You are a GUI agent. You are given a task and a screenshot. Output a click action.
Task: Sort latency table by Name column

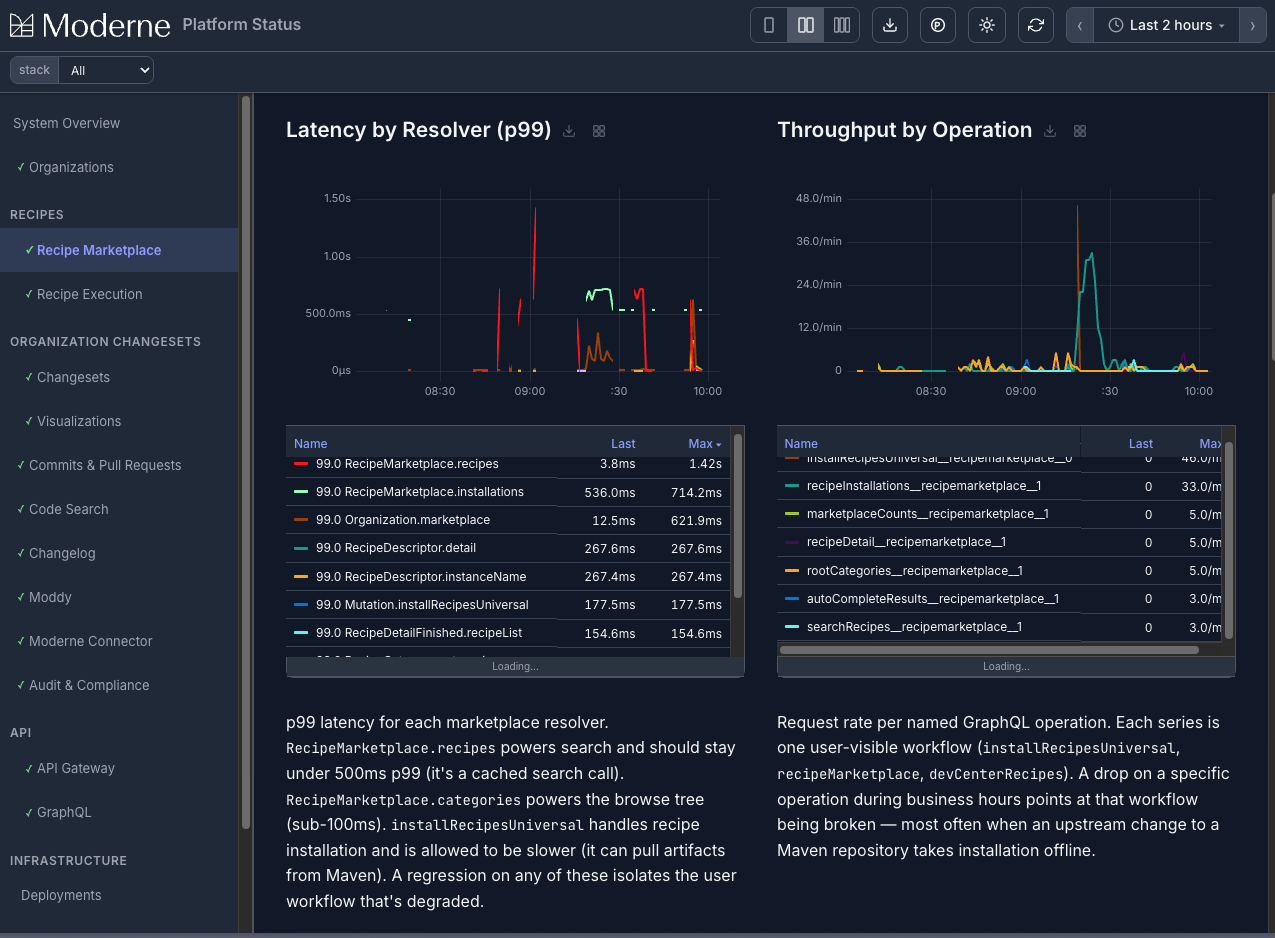(311, 443)
